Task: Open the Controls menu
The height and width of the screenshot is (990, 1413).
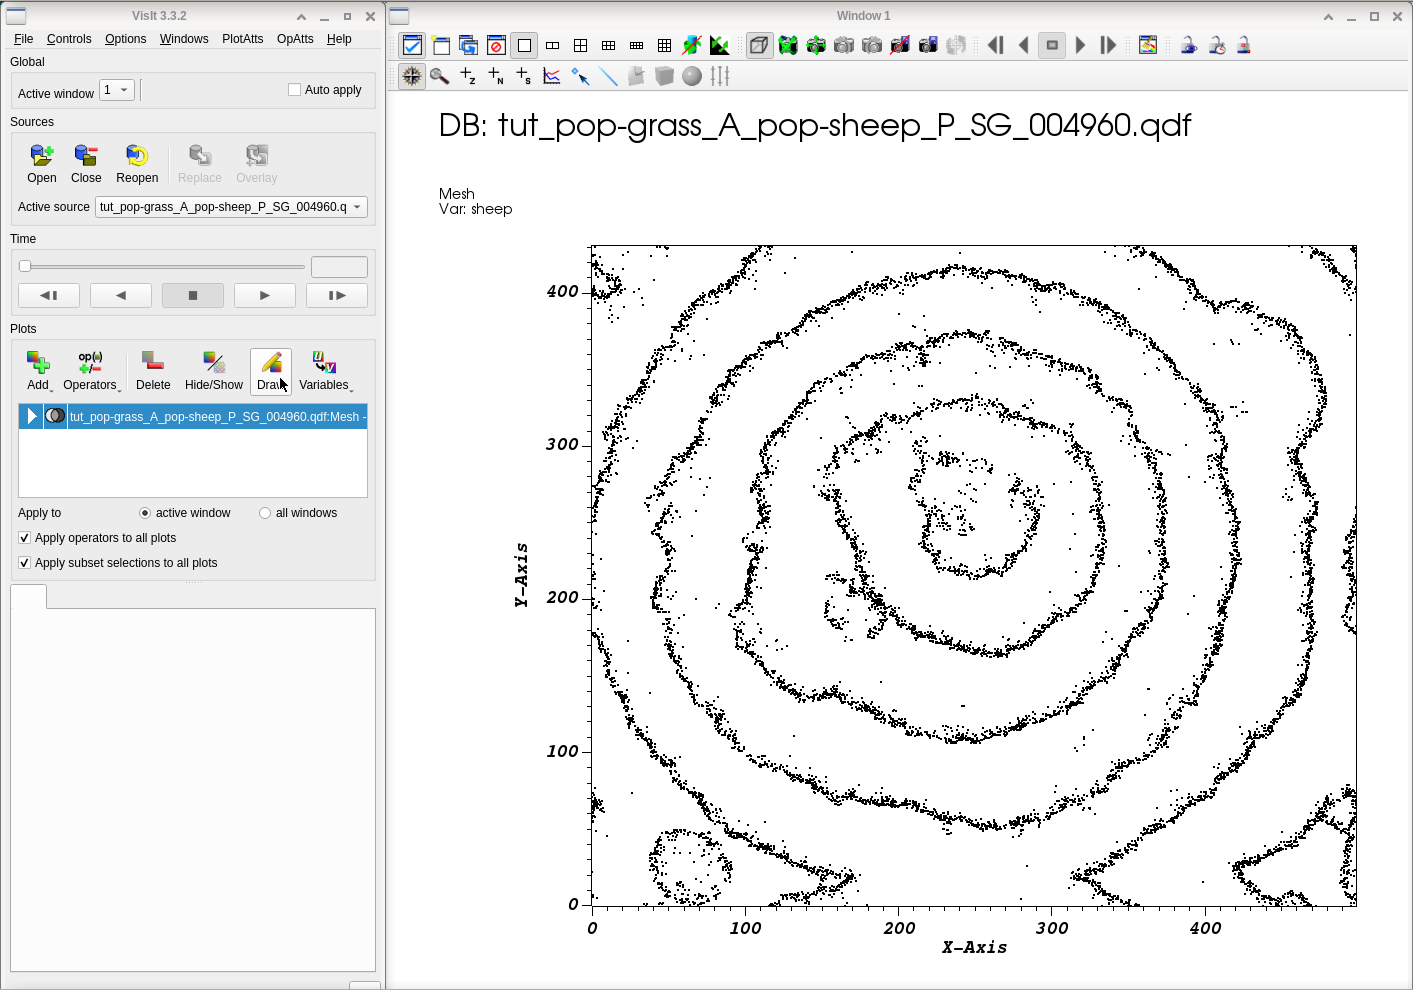Action: (x=69, y=39)
